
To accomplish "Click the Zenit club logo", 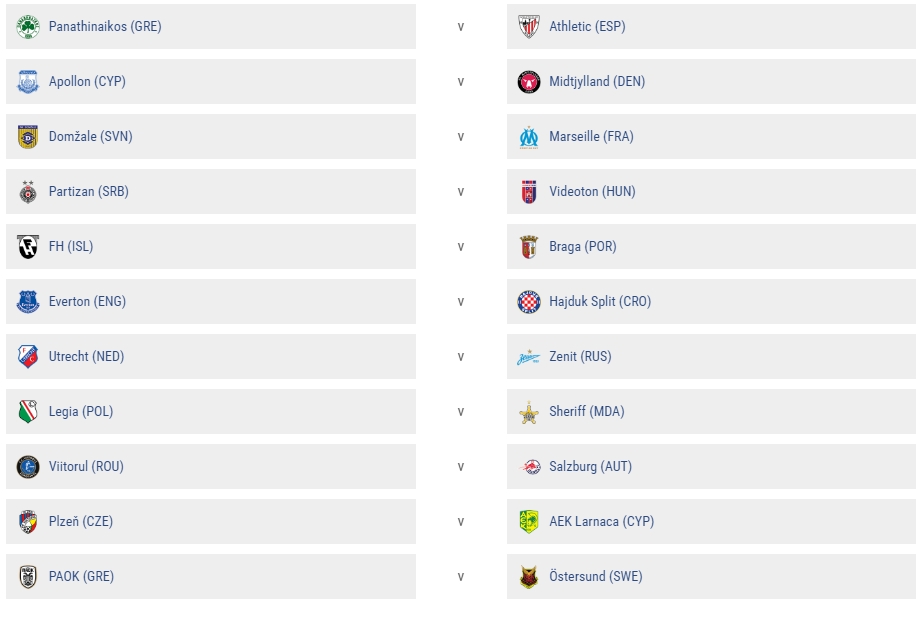I will [529, 357].
